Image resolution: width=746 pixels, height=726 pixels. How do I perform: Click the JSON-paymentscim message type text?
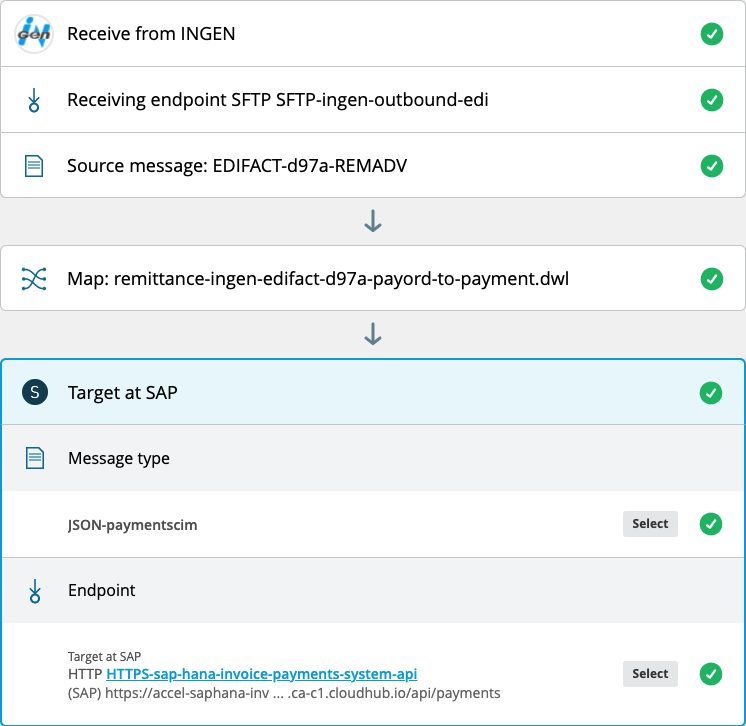133,525
